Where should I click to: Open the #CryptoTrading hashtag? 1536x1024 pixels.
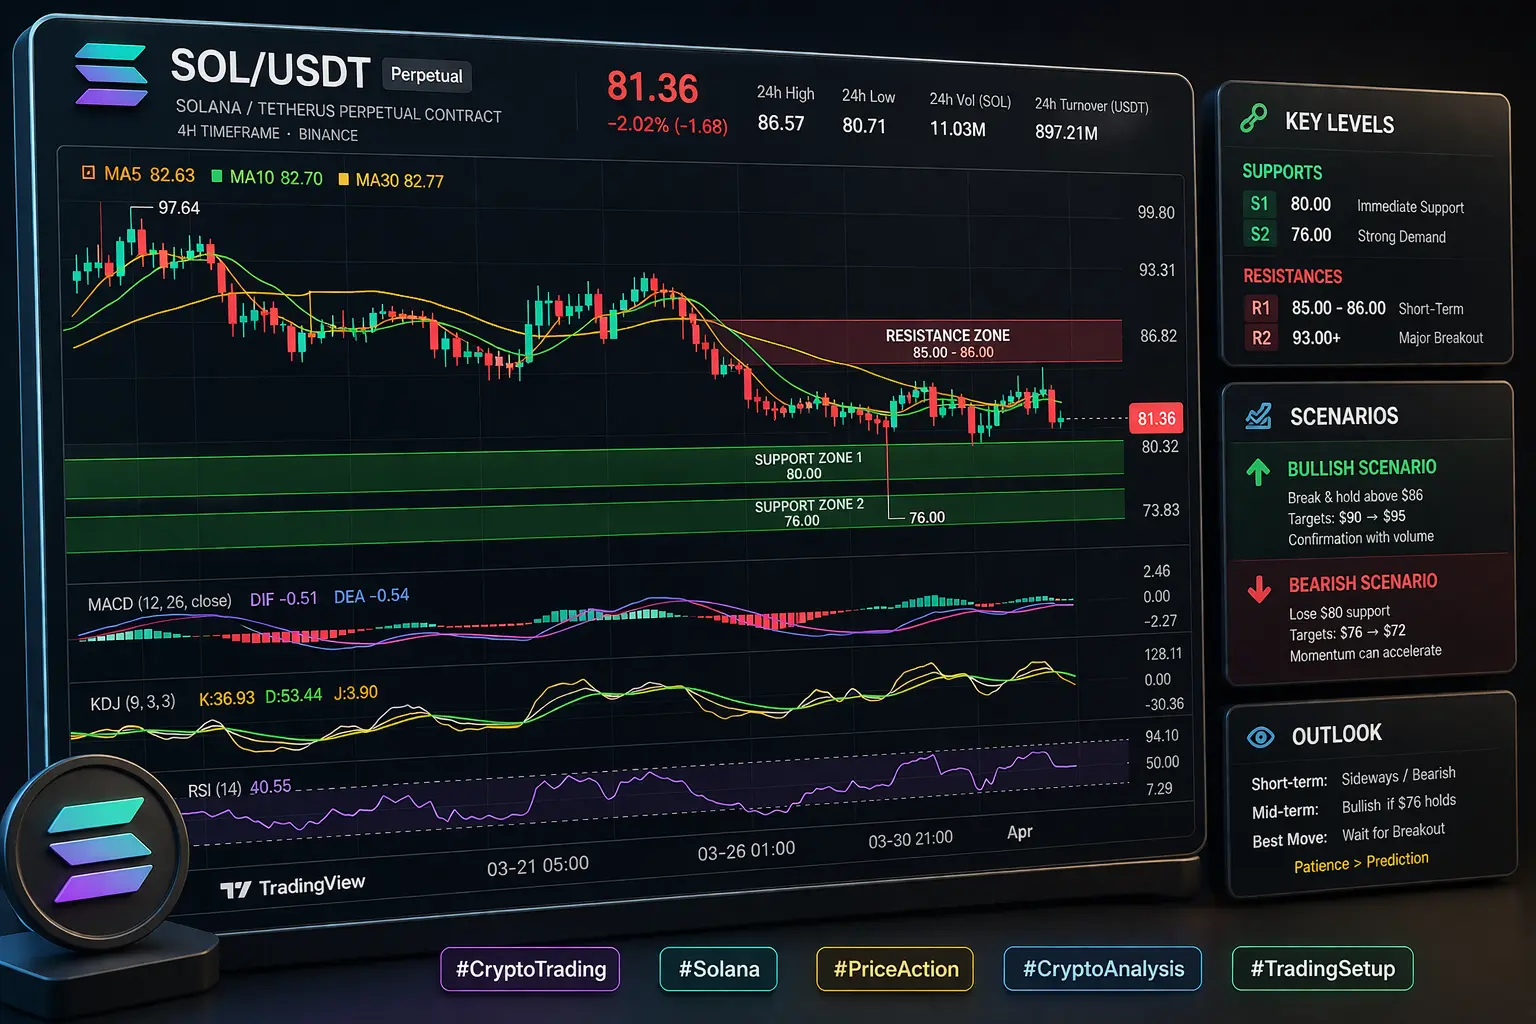pos(530,969)
